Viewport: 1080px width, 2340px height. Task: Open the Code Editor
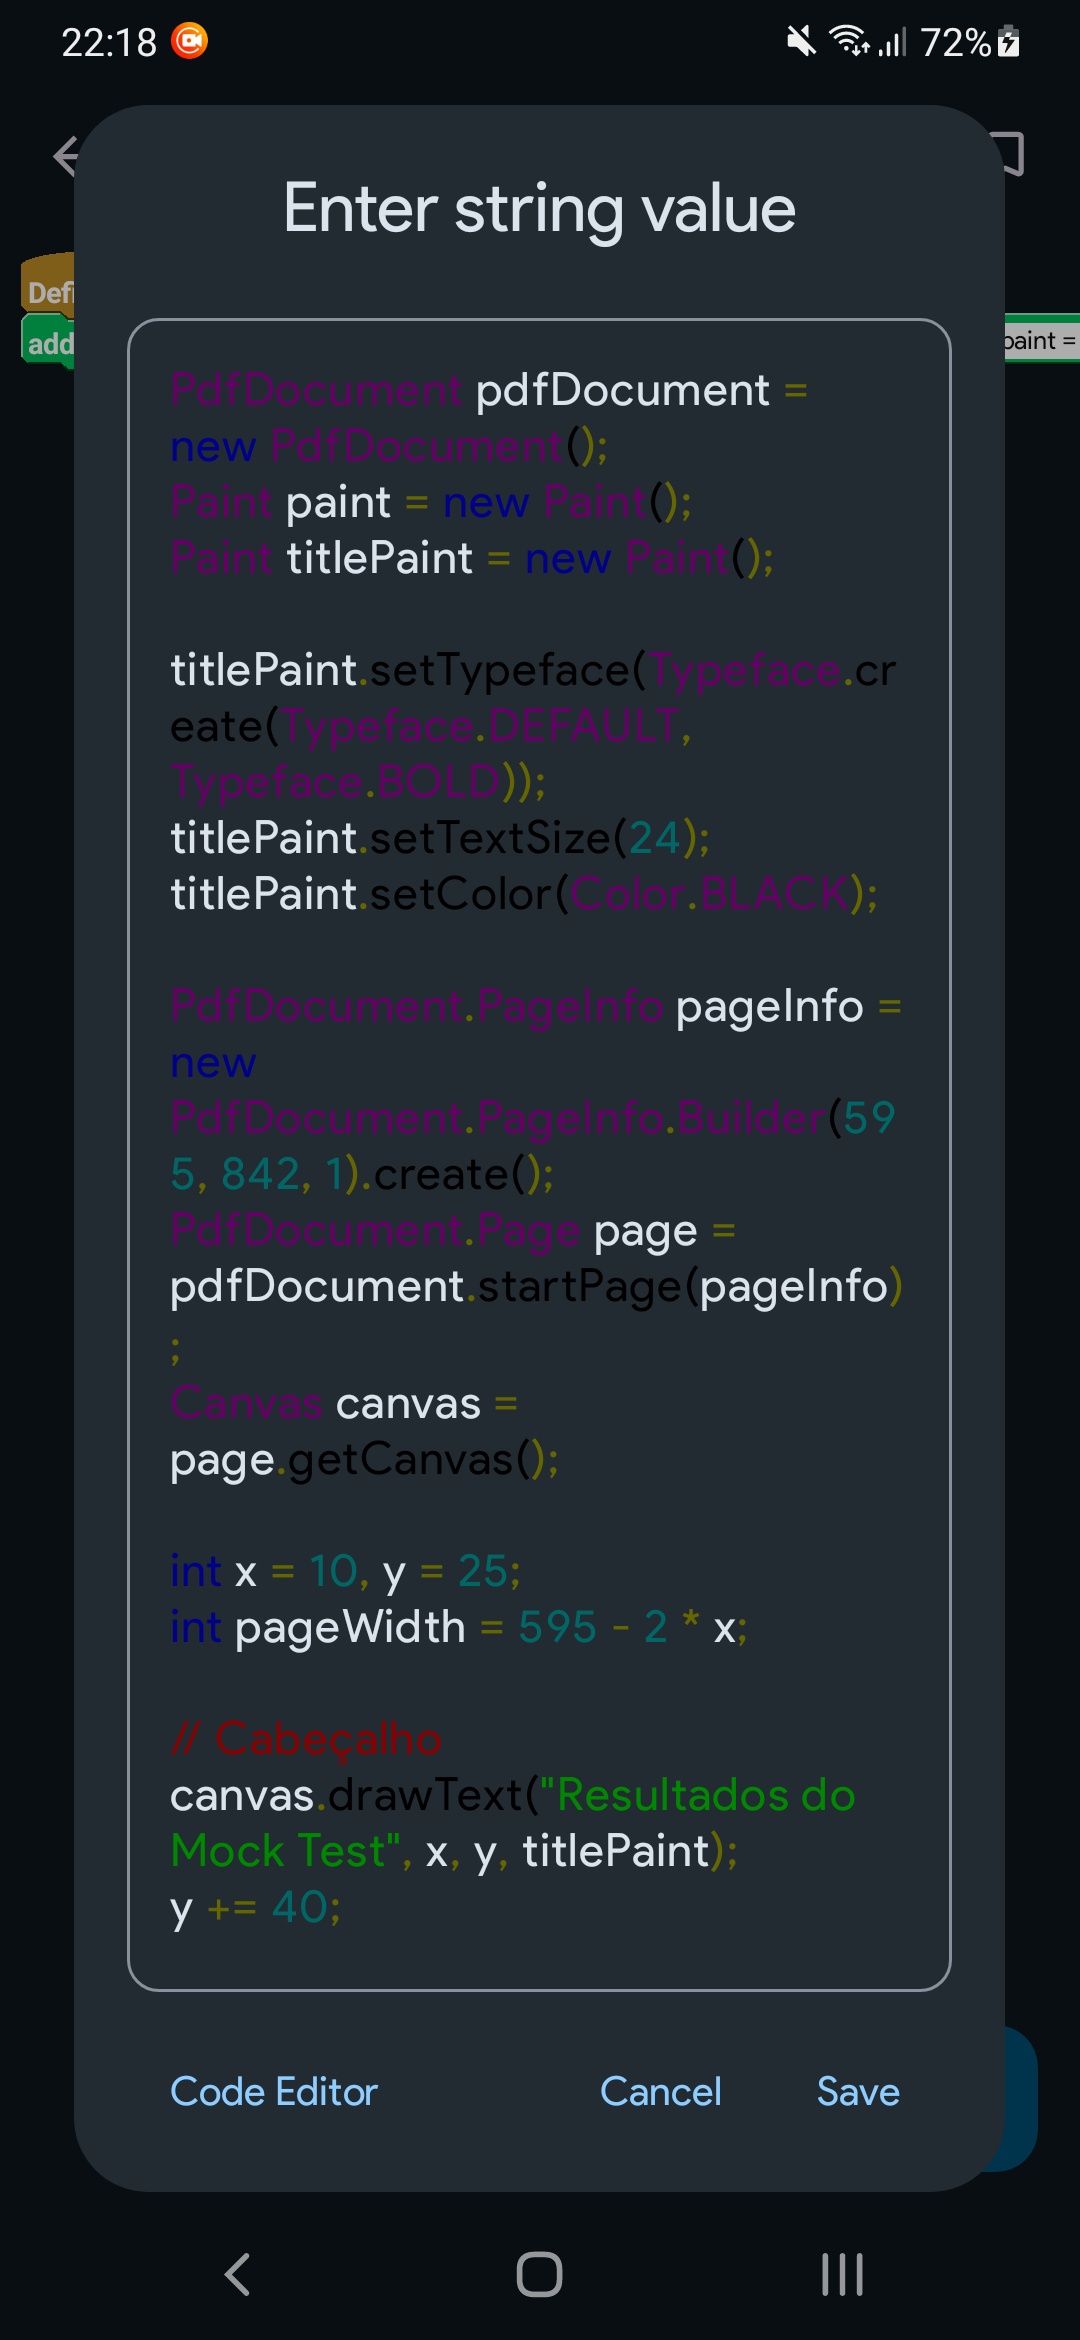pyautogui.click(x=274, y=2092)
